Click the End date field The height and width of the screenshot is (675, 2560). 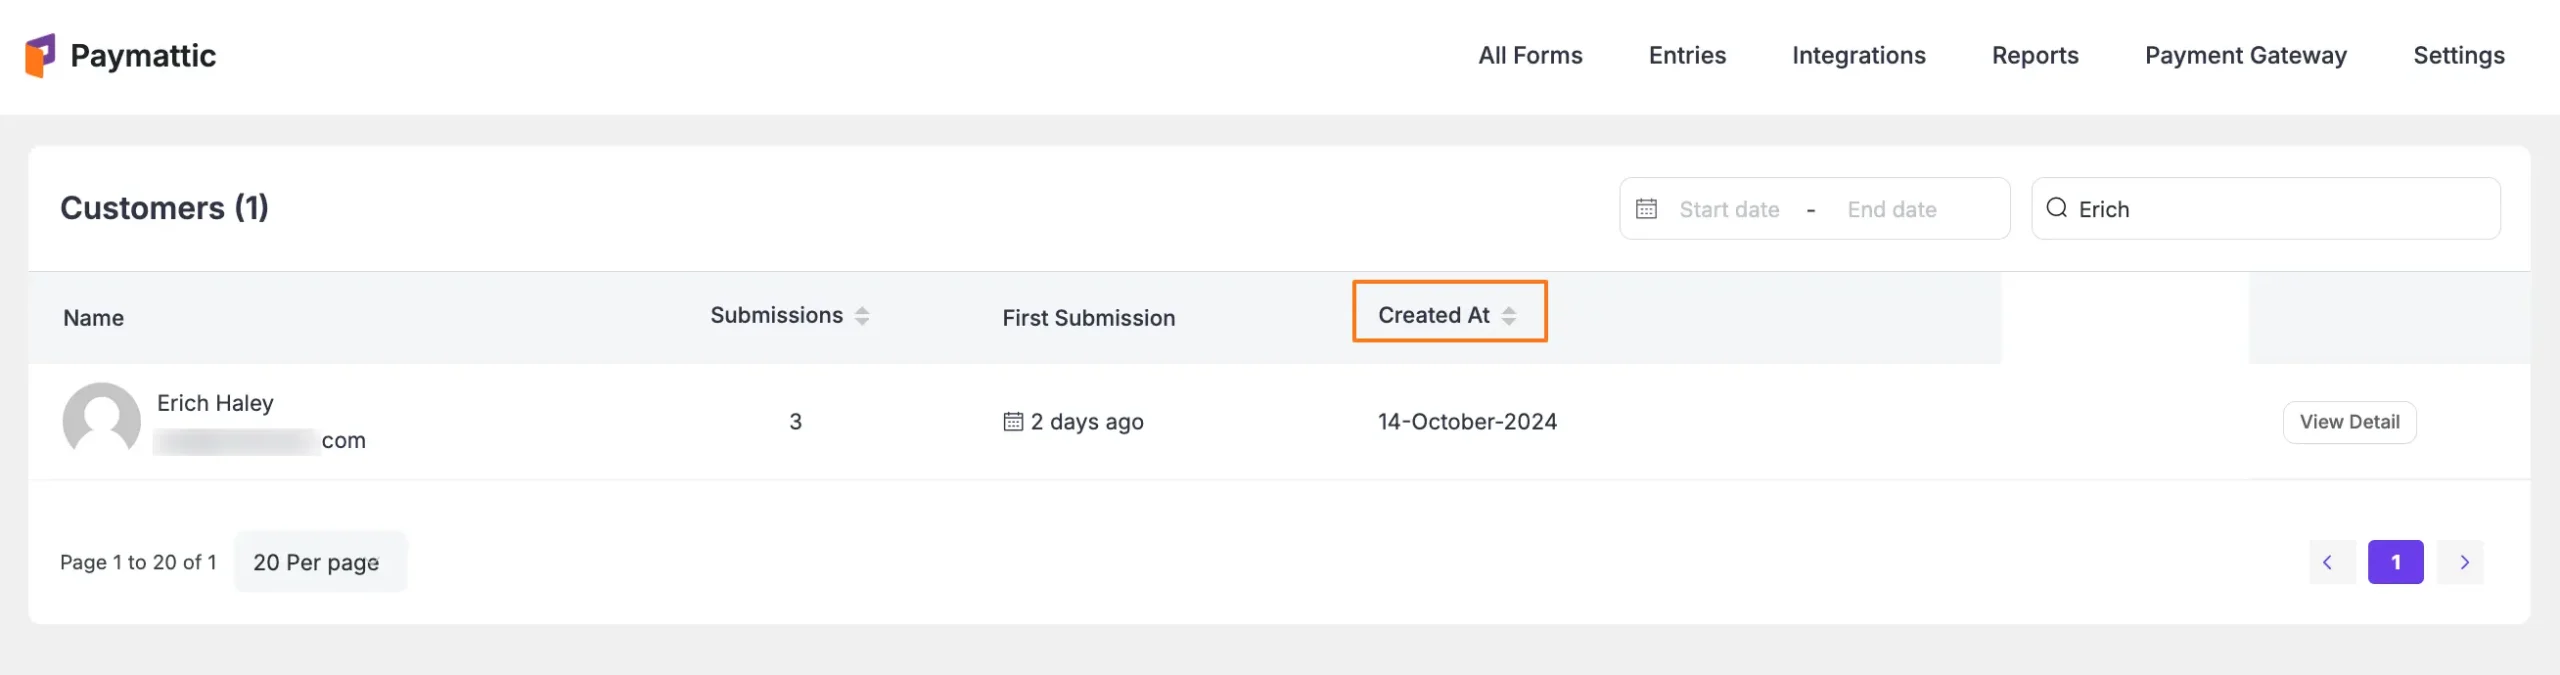[x=1892, y=210]
